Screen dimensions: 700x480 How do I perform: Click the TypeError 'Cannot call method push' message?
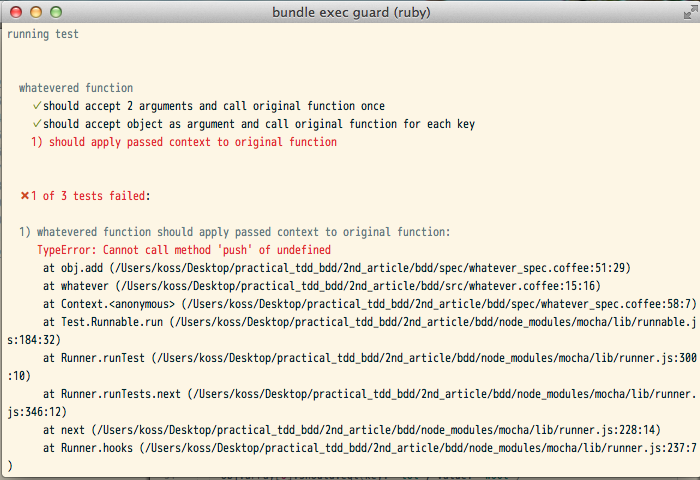pos(183,250)
